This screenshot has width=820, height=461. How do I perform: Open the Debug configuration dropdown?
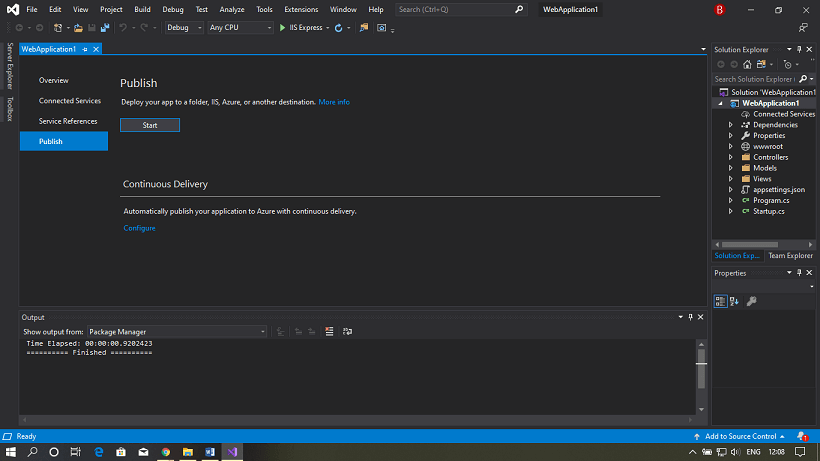coord(184,28)
